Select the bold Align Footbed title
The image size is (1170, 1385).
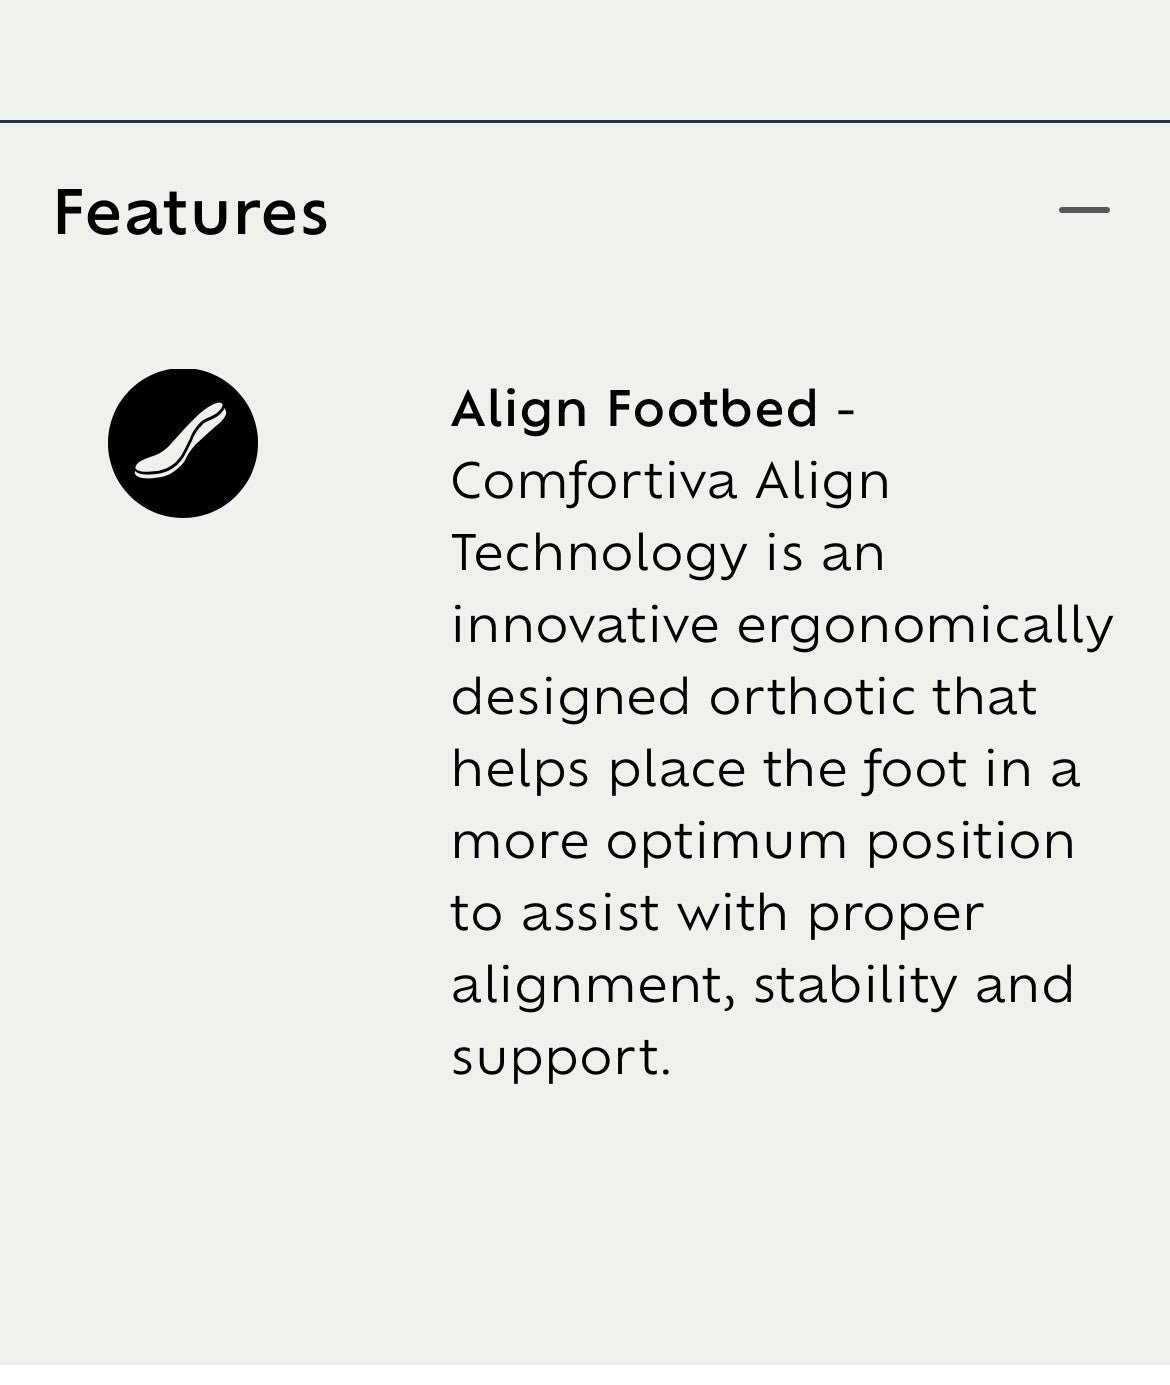(x=634, y=409)
